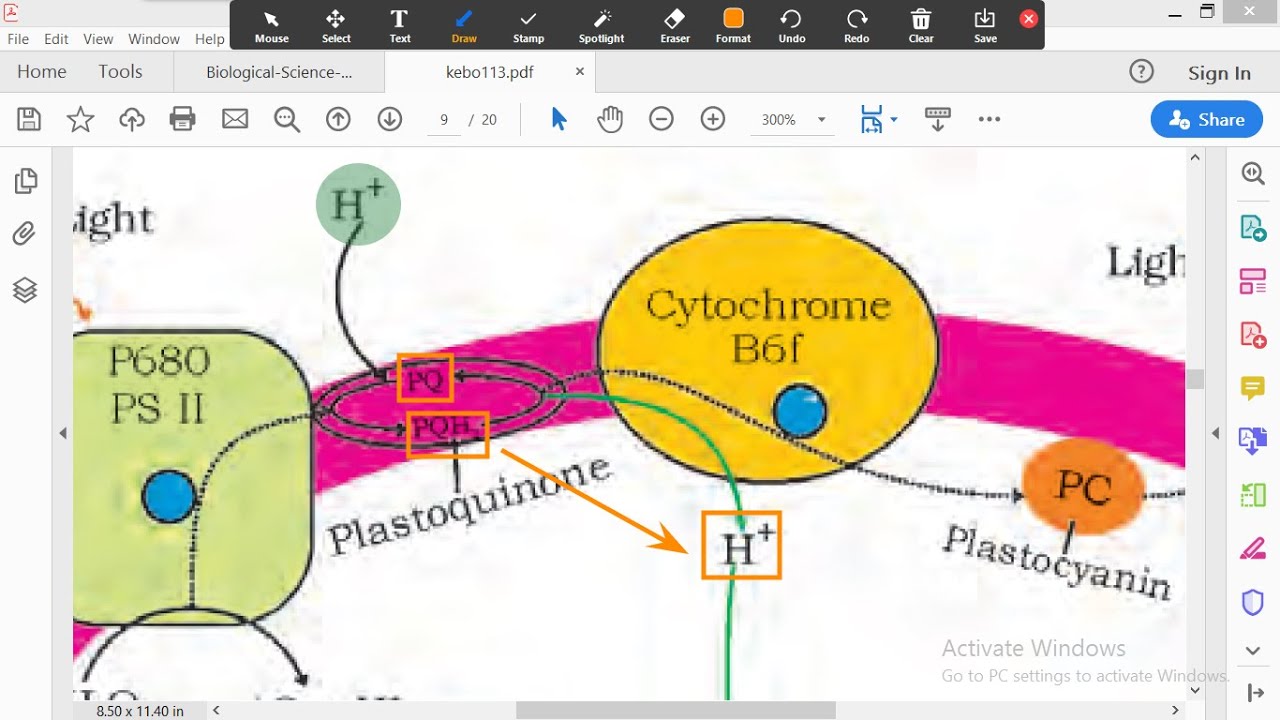
Task: Open the compare files tool icon
Action: tap(1253, 495)
